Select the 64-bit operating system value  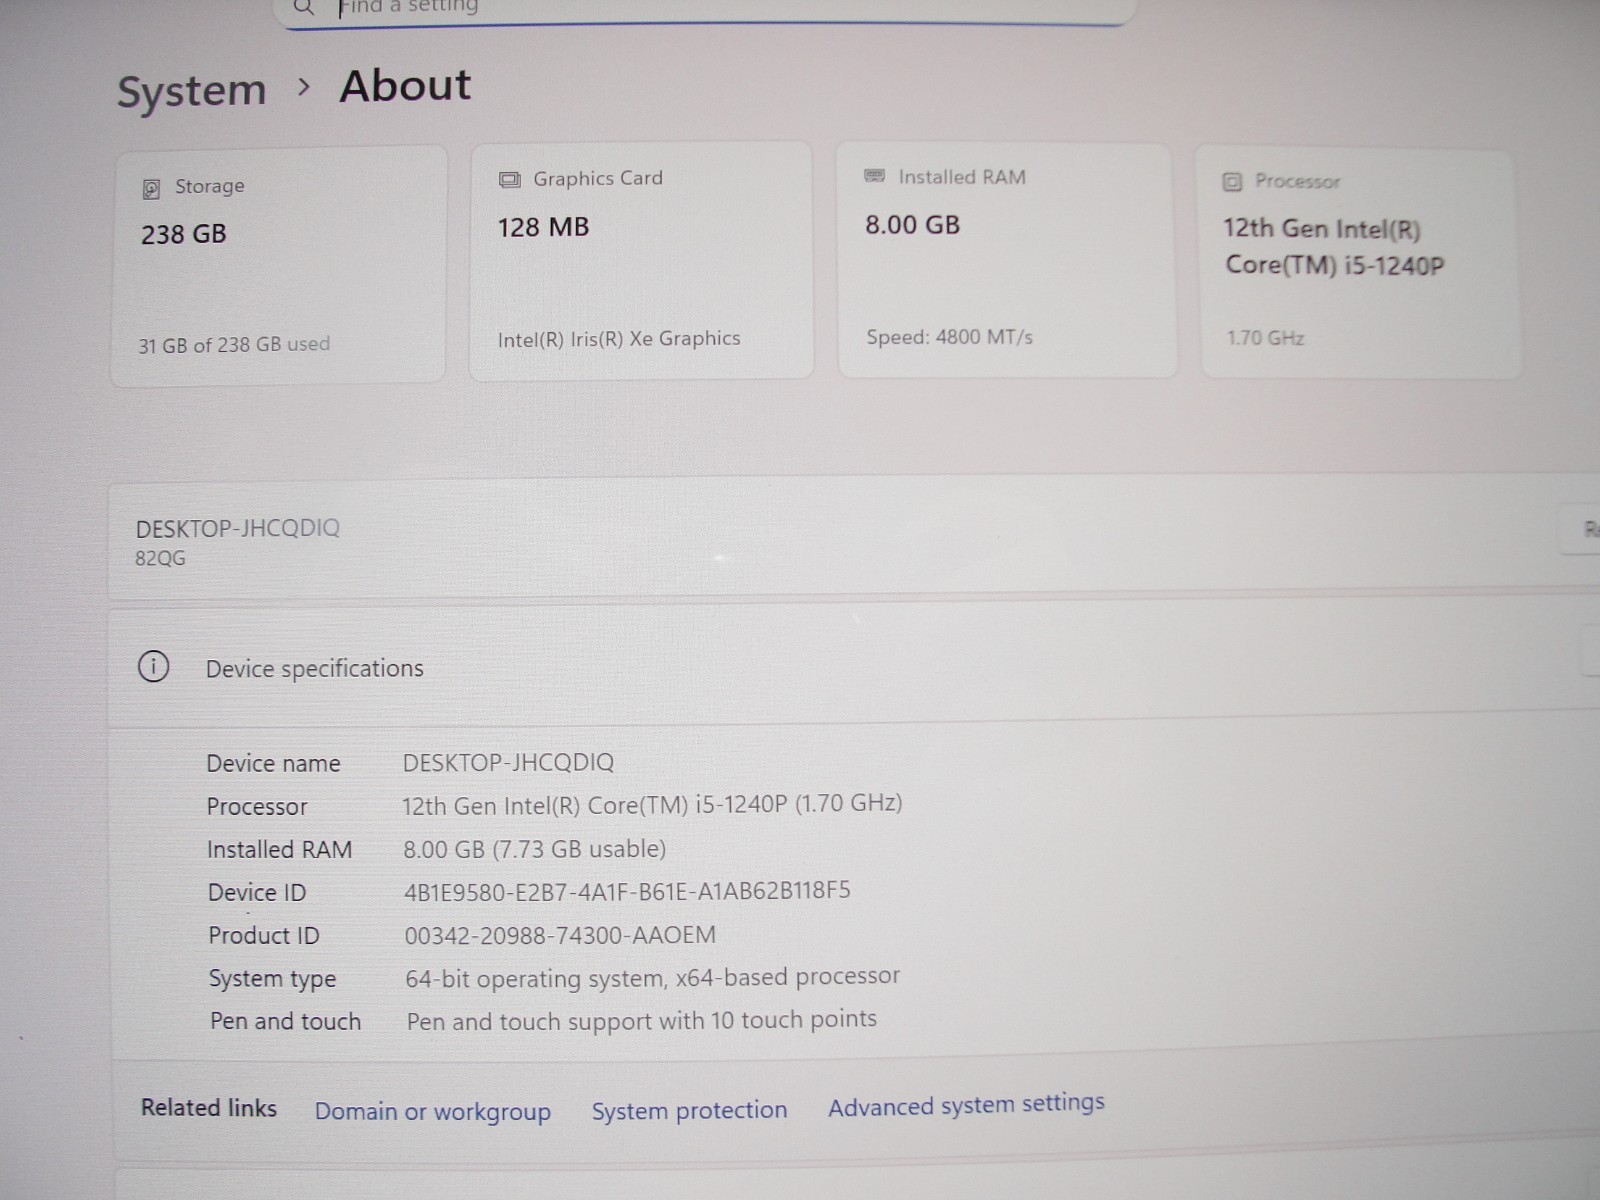(652, 977)
